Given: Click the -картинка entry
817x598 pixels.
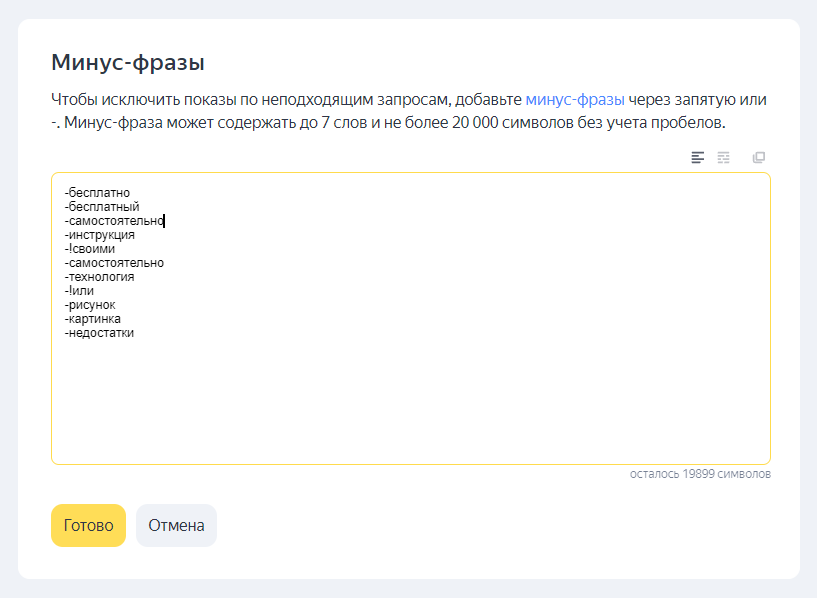Looking at the screenshot, I should (93, 319).
